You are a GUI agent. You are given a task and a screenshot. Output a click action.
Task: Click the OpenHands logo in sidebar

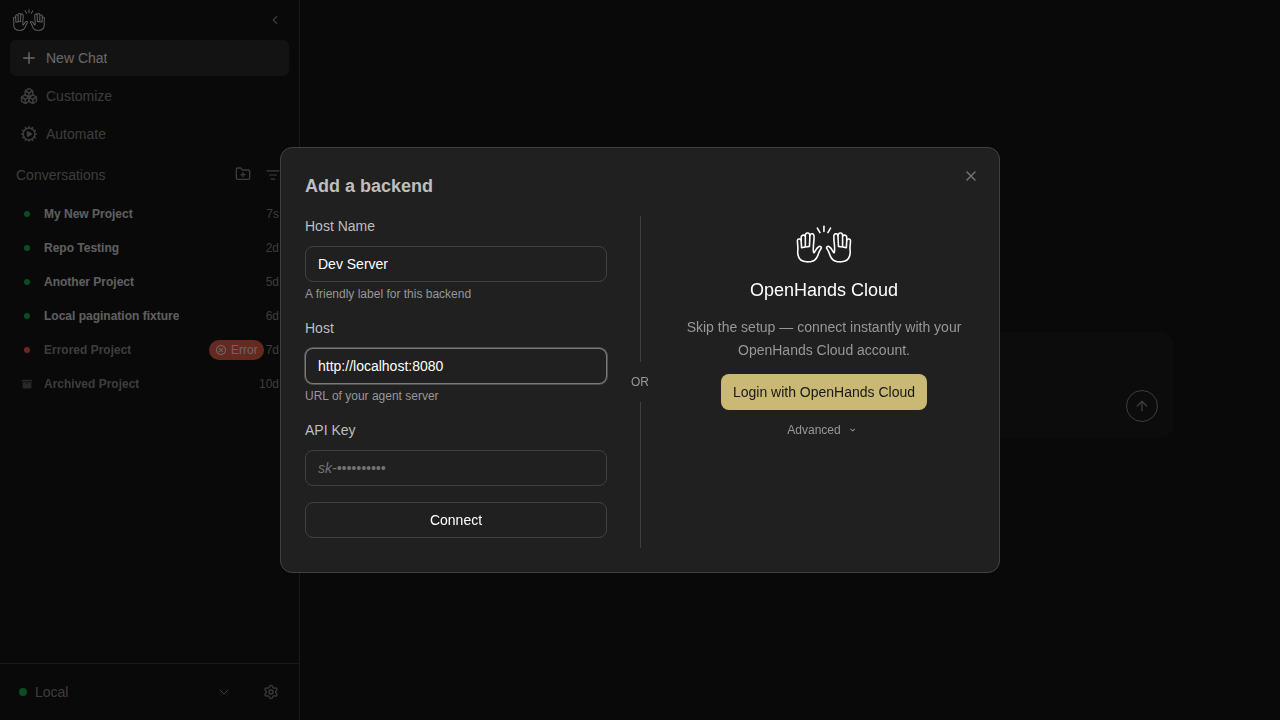29,20
